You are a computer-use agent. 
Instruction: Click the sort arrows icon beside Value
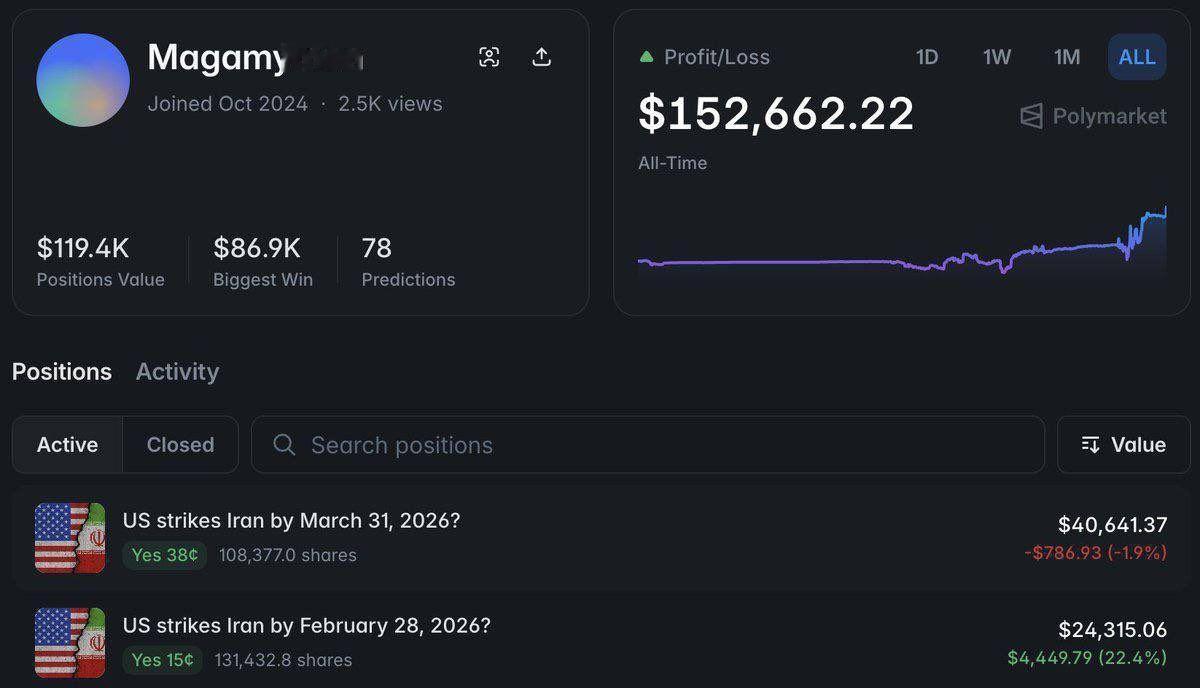click(1091, 445)
